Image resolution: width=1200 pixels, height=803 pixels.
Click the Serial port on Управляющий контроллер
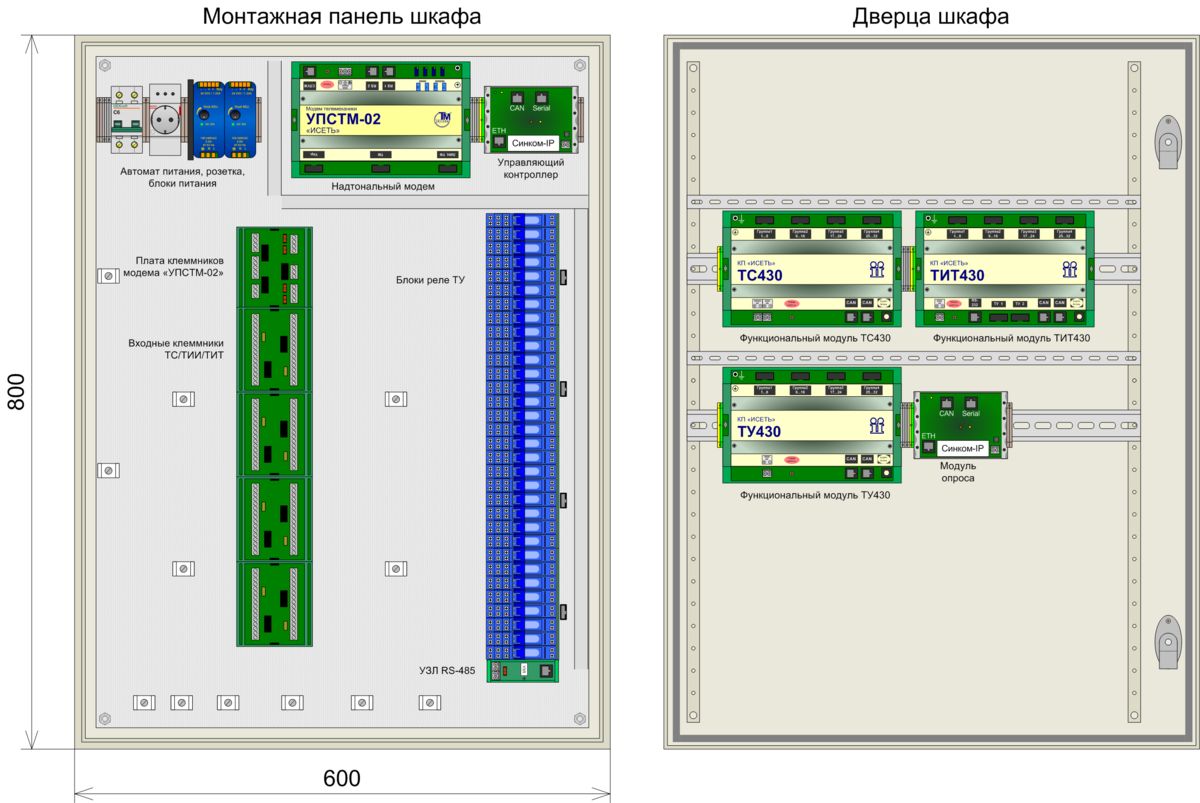pos(543,100)
